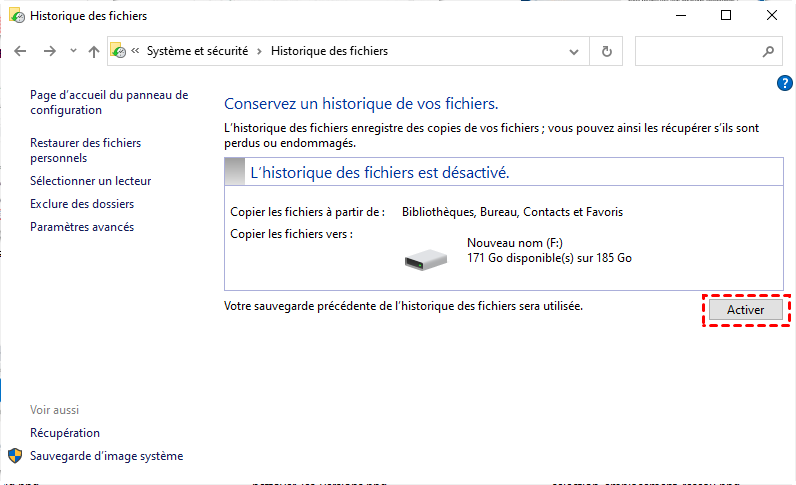Open Paramètres avancés
The image size is (796, 485).
[x=82, y=227]
